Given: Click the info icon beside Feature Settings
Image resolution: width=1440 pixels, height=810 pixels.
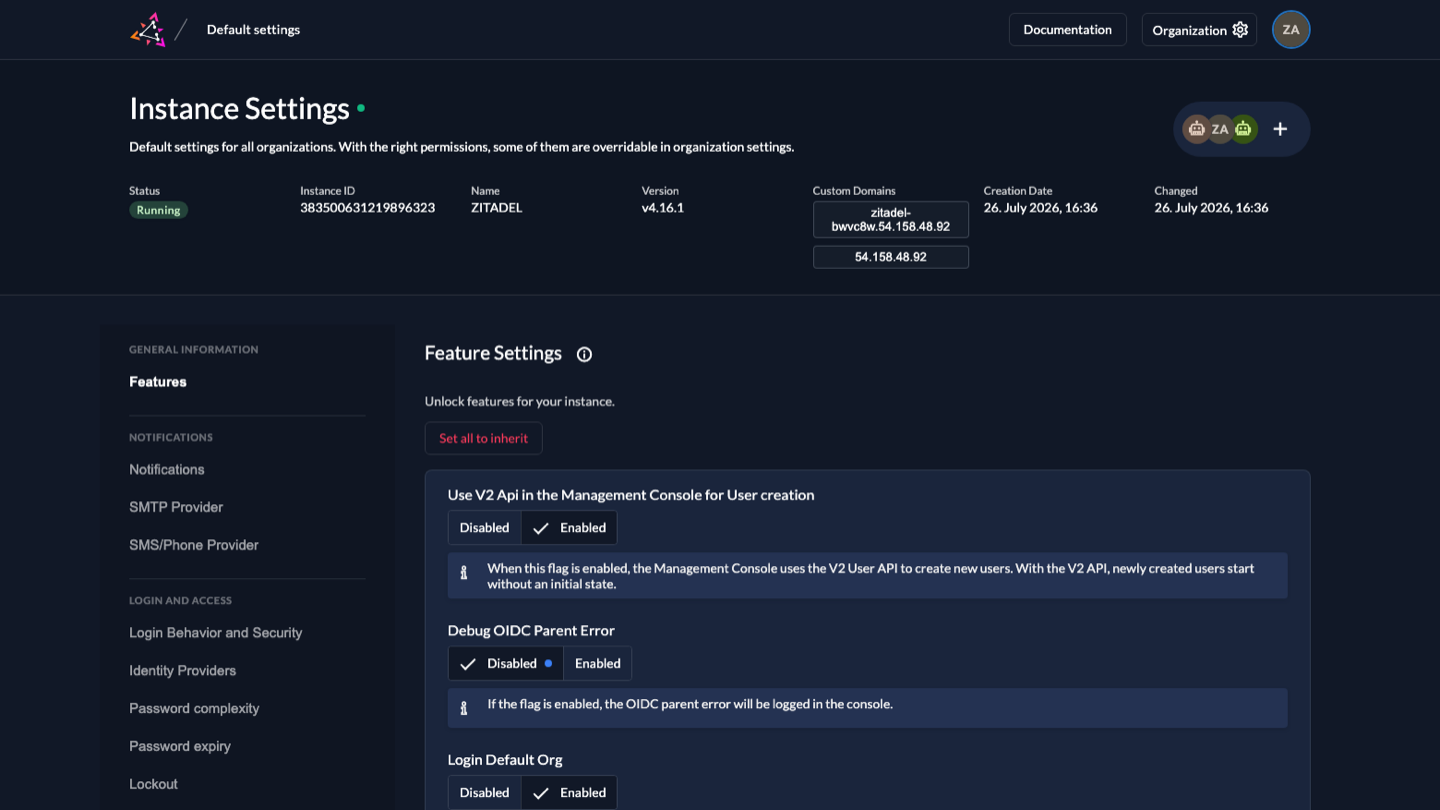Looking at the screenshot, I should [x=585, y=354].
